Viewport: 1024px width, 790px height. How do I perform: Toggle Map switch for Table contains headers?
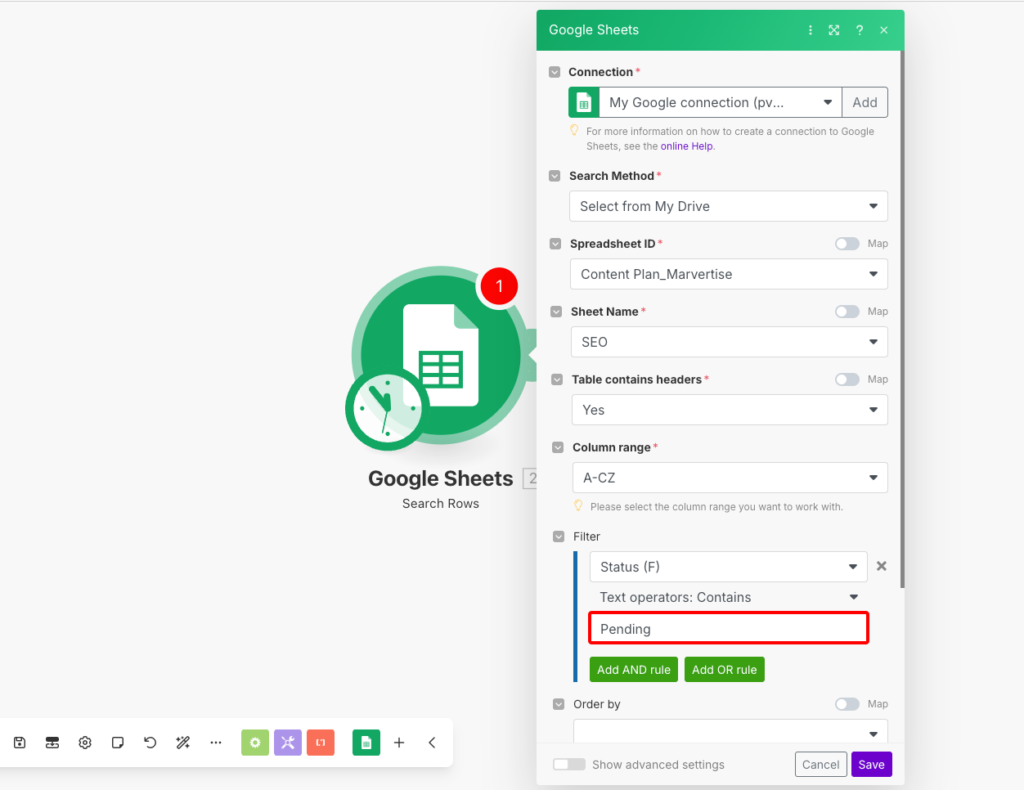click(x=847, y=379)
